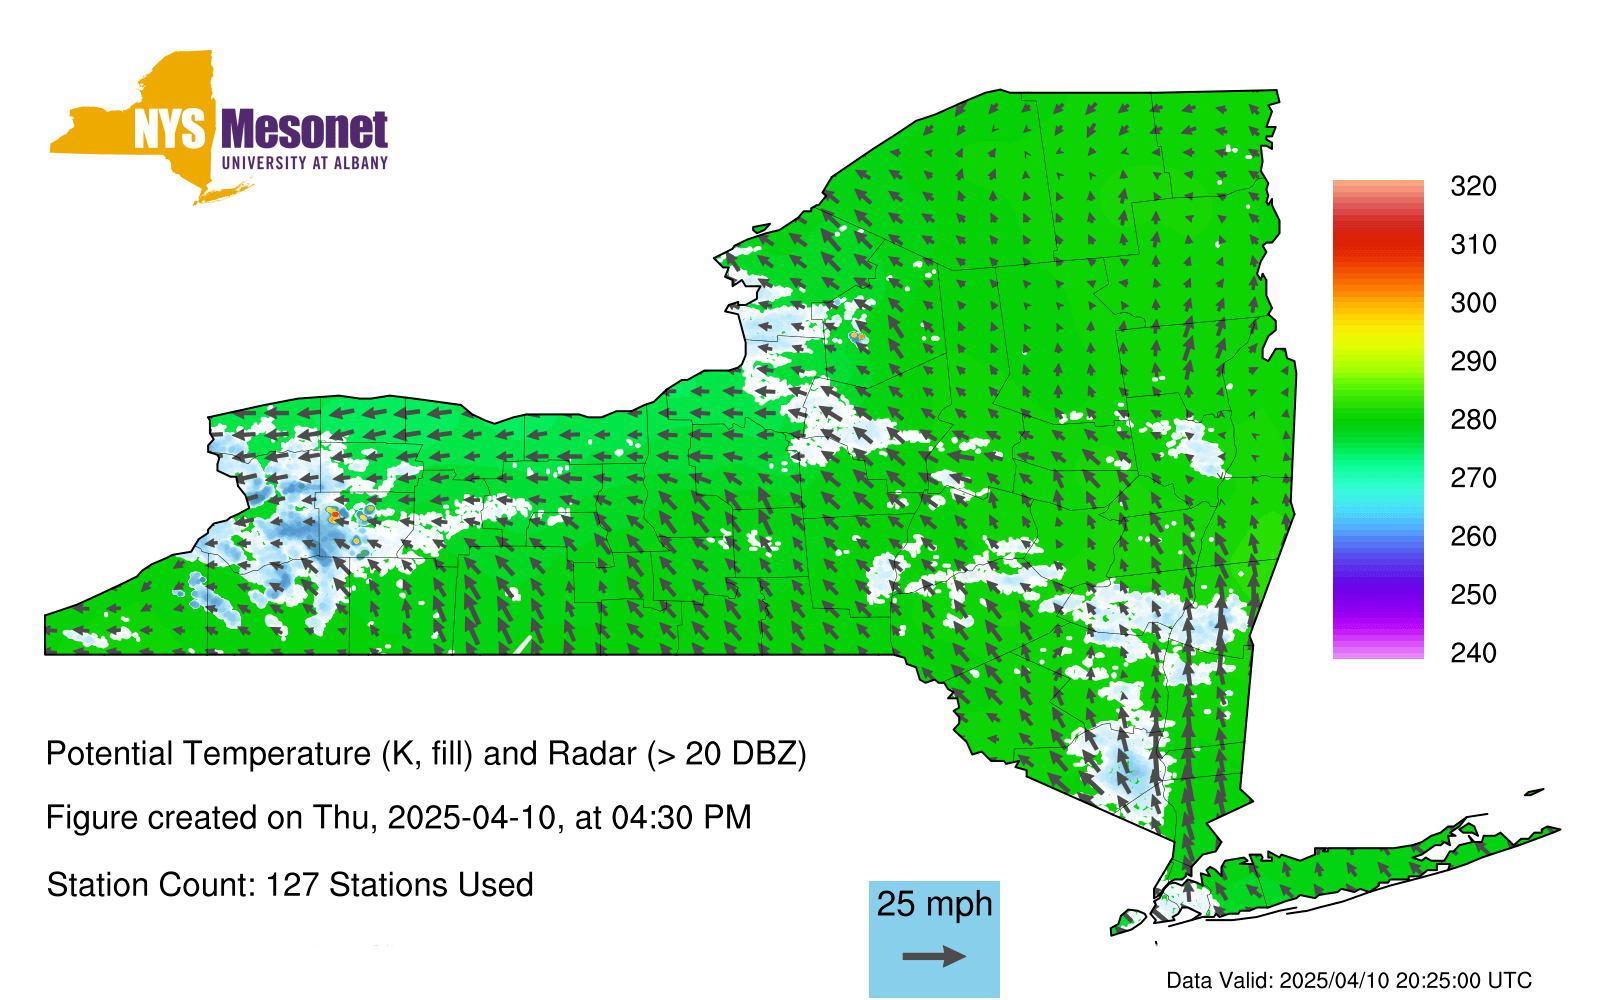
Task: Click the Potential Temperature and Radar title text
Action: 426,753
